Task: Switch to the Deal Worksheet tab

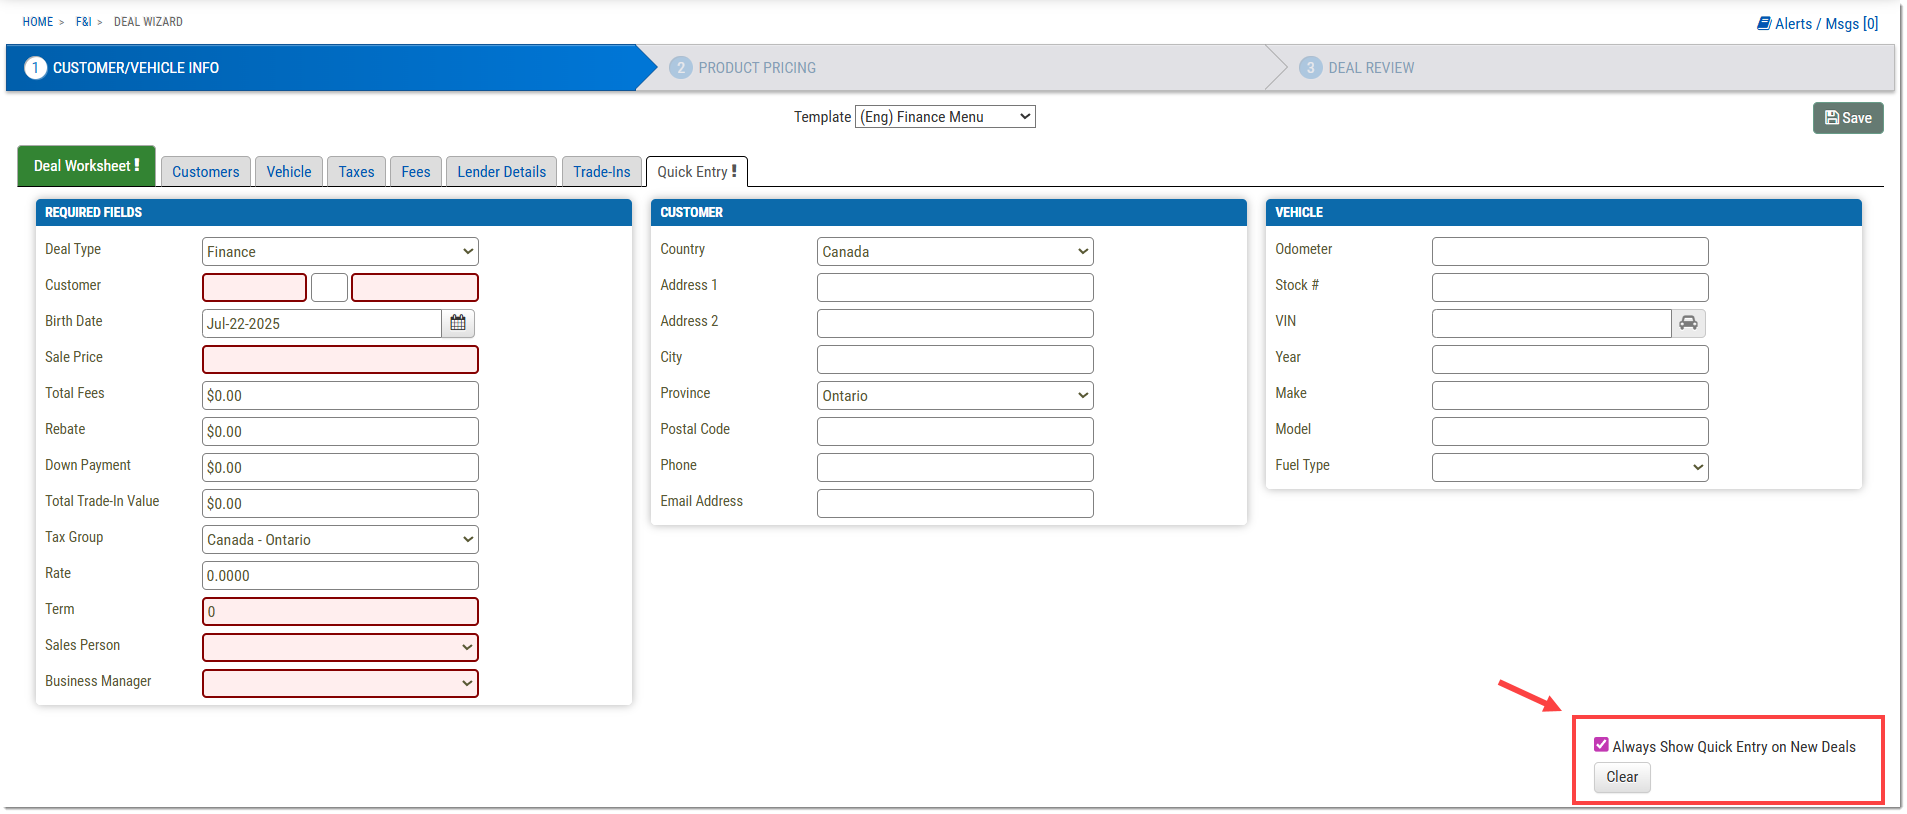Action: pyautogui.click(x=86, y=166)
